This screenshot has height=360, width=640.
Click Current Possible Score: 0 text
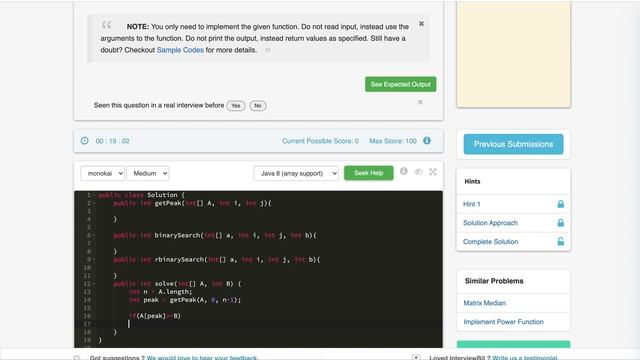[x=320, y=141]
